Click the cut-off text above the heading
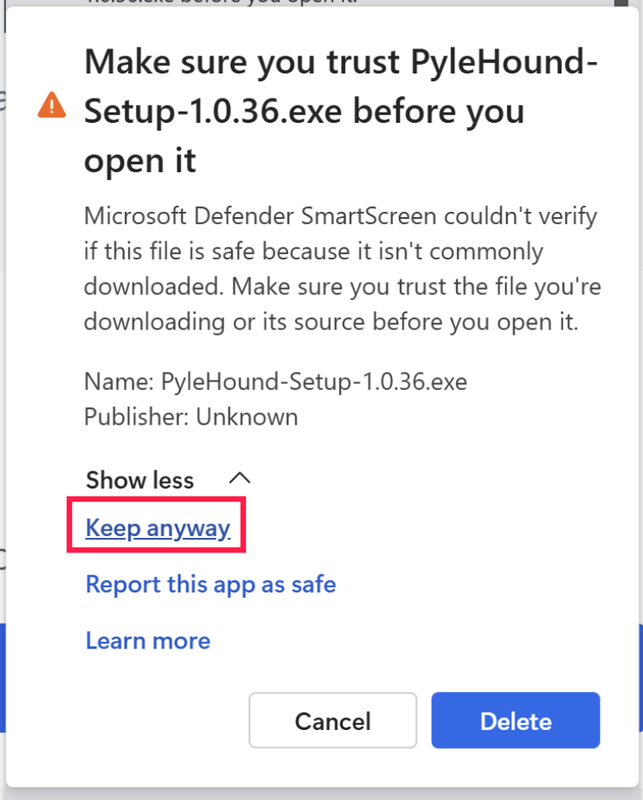643x800 pixels. click(x=300, y=6)
